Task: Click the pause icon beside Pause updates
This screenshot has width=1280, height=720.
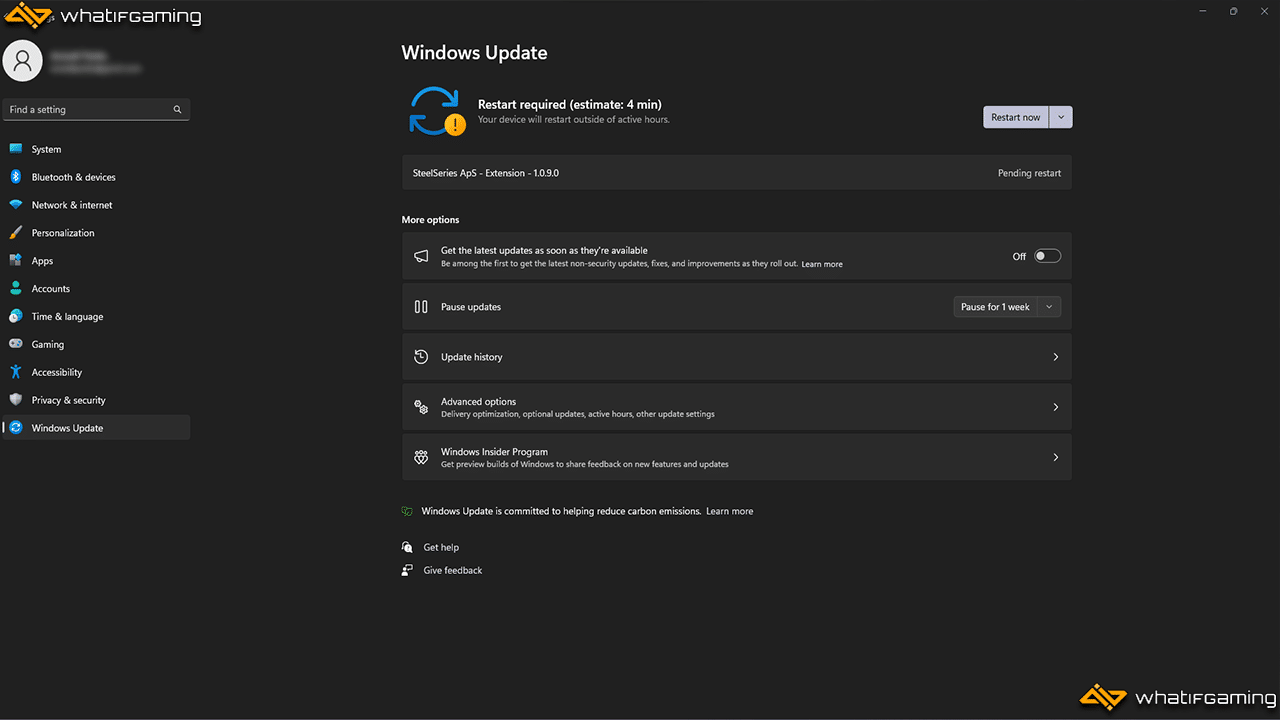Action: pyautogui.click(x=421, y=307)
